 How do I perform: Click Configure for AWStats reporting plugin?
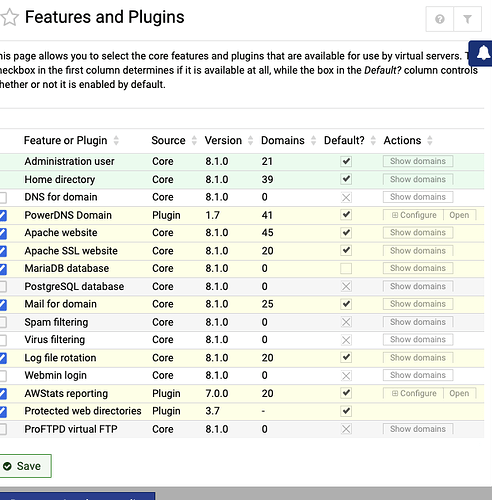point(414,393)
